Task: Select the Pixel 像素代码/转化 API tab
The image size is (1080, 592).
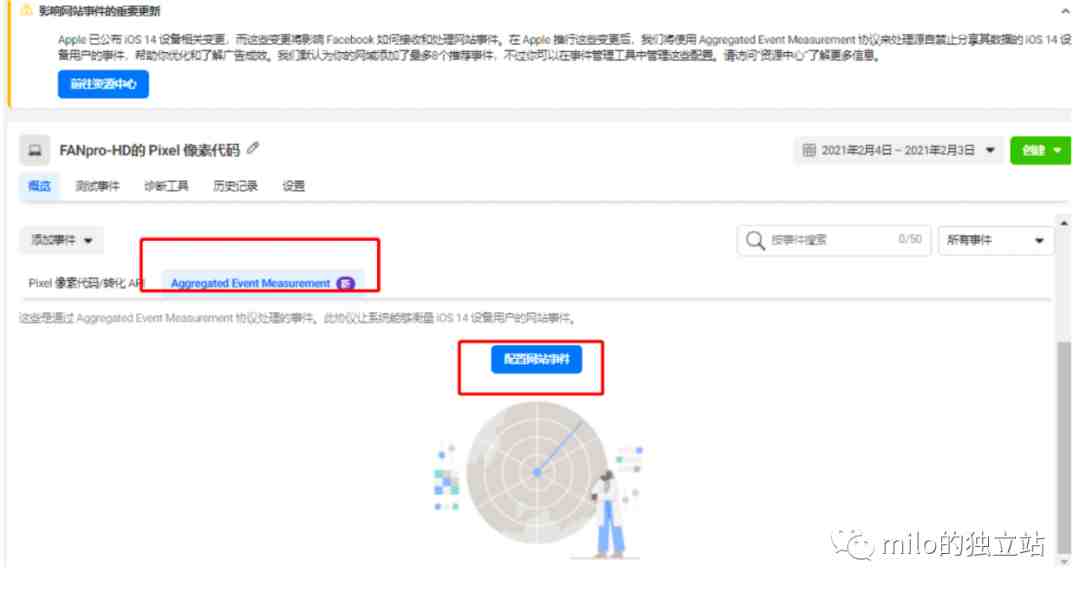Action: point(85,283)
